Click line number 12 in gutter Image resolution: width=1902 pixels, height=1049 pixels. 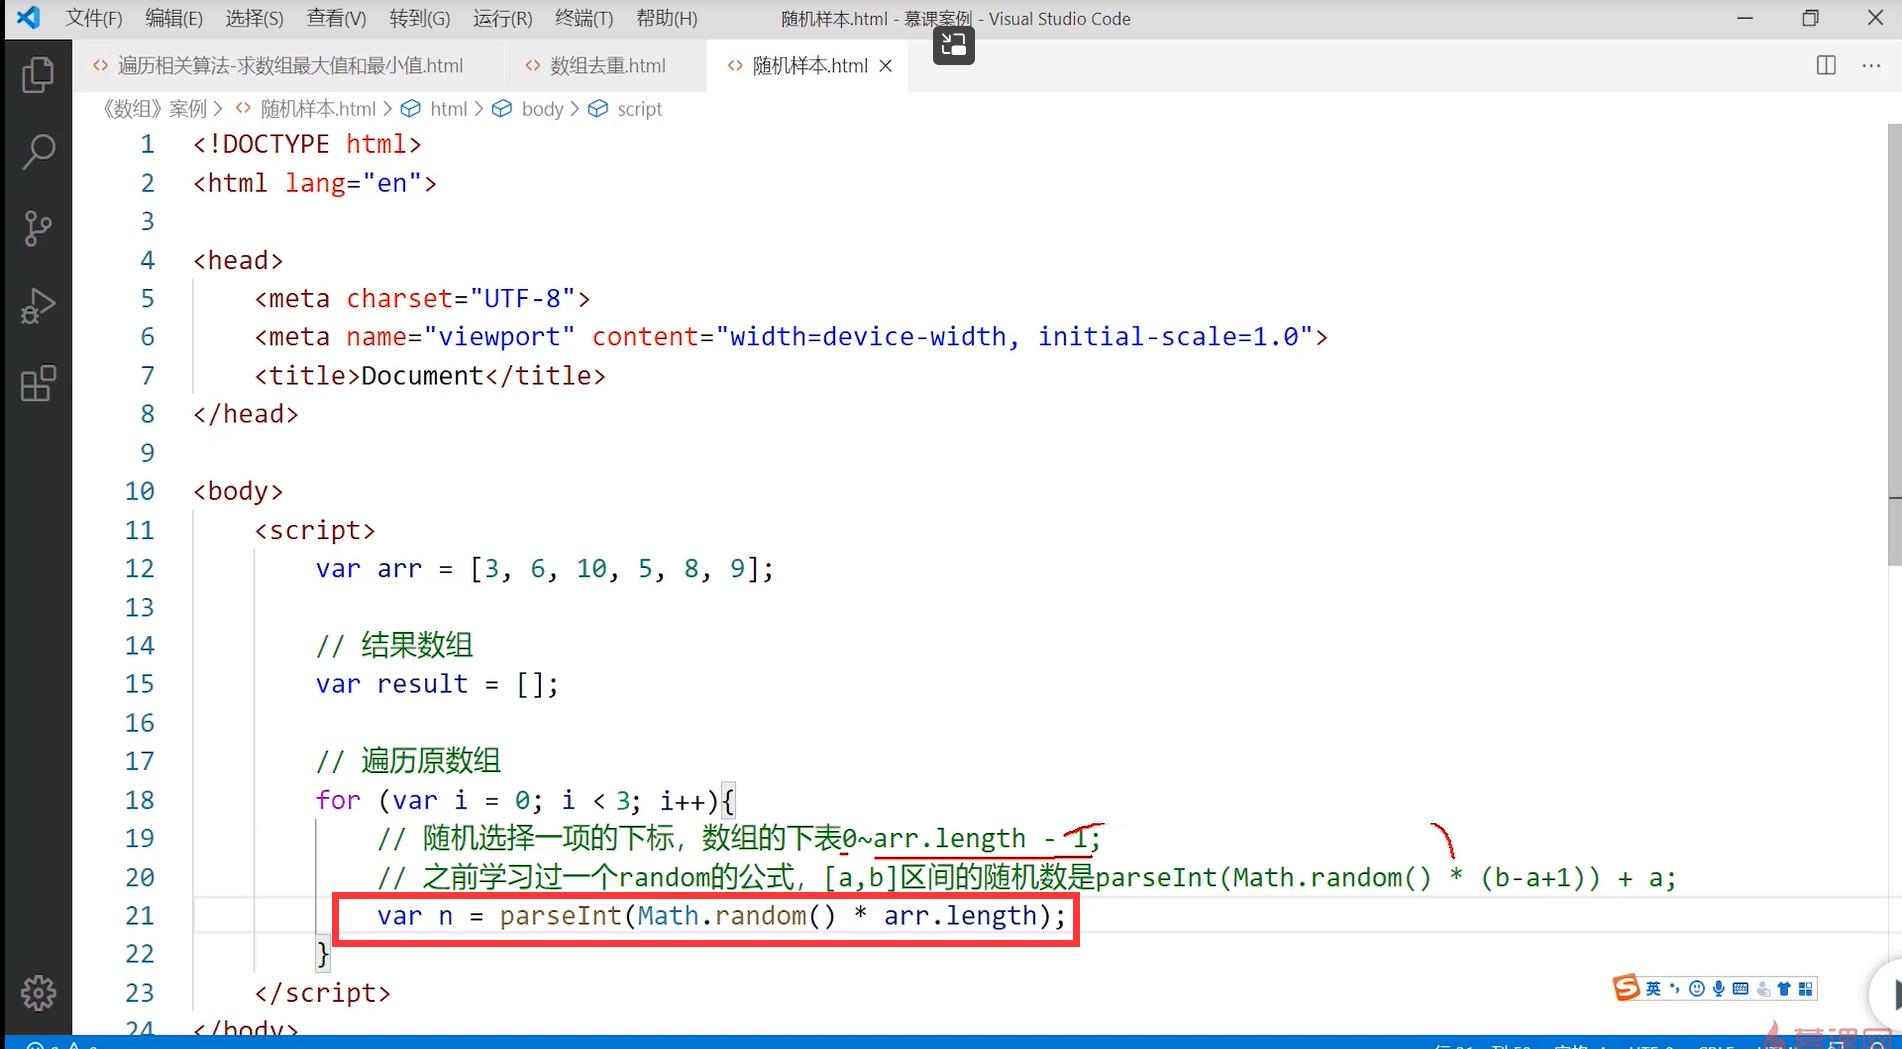point(139,568)
